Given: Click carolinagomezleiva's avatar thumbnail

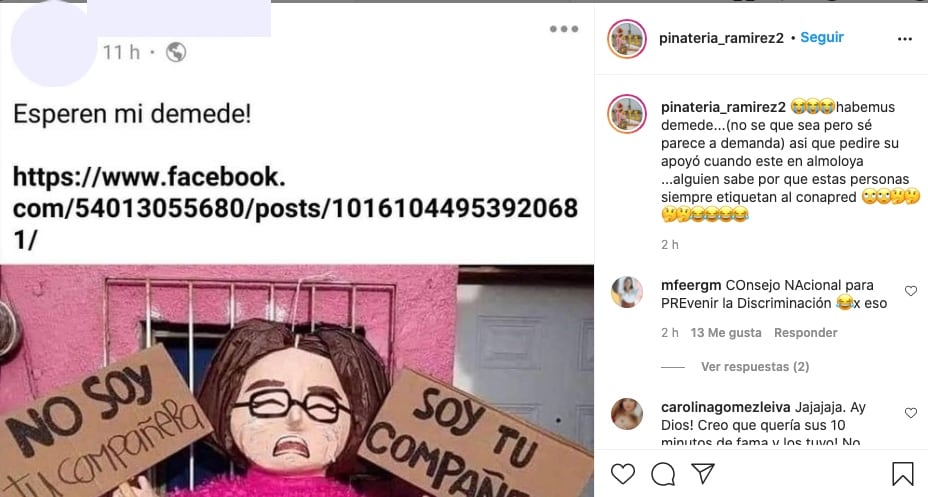Looking at the screenshot, I should click(x=627, y=414).
